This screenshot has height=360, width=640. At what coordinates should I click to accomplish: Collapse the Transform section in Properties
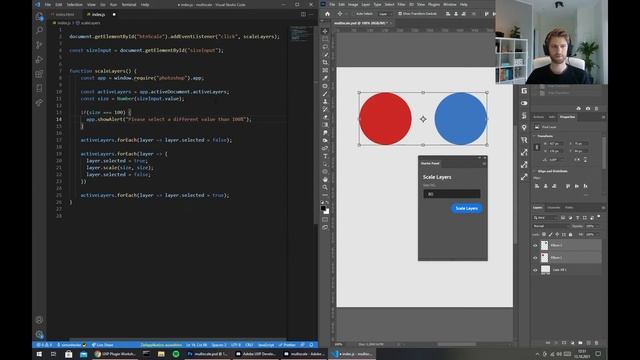(x=534, y=136)
